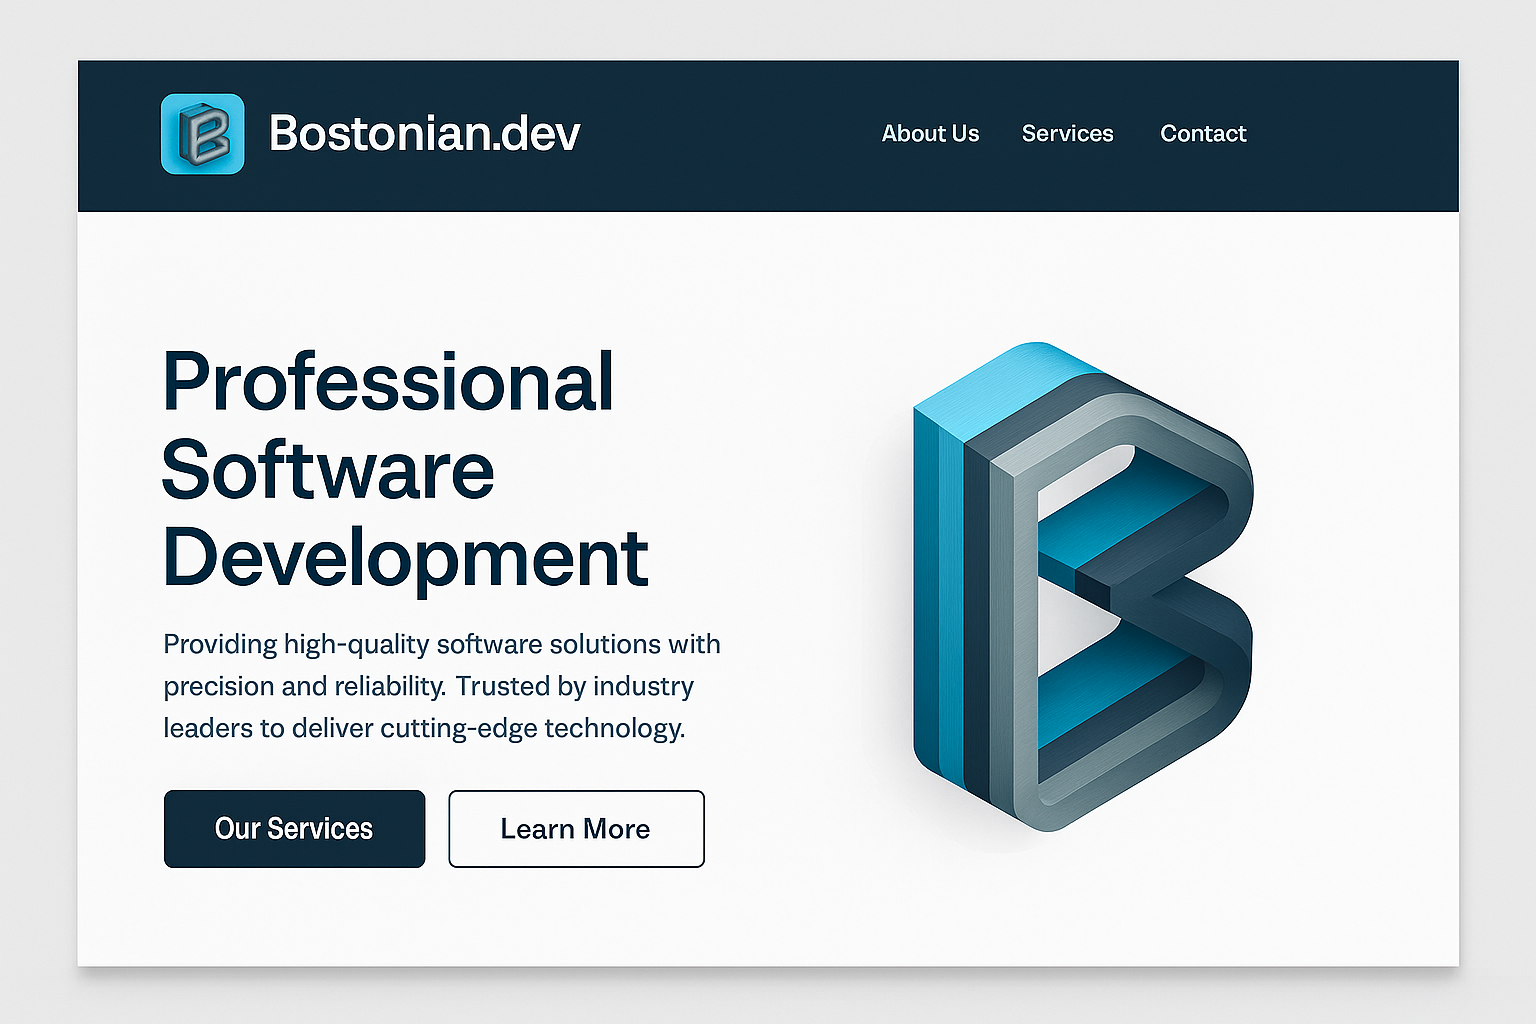Screen dimensions: 1536x1024
Task: Click "Trusted by industry" in the description
Action: point(575,687)
